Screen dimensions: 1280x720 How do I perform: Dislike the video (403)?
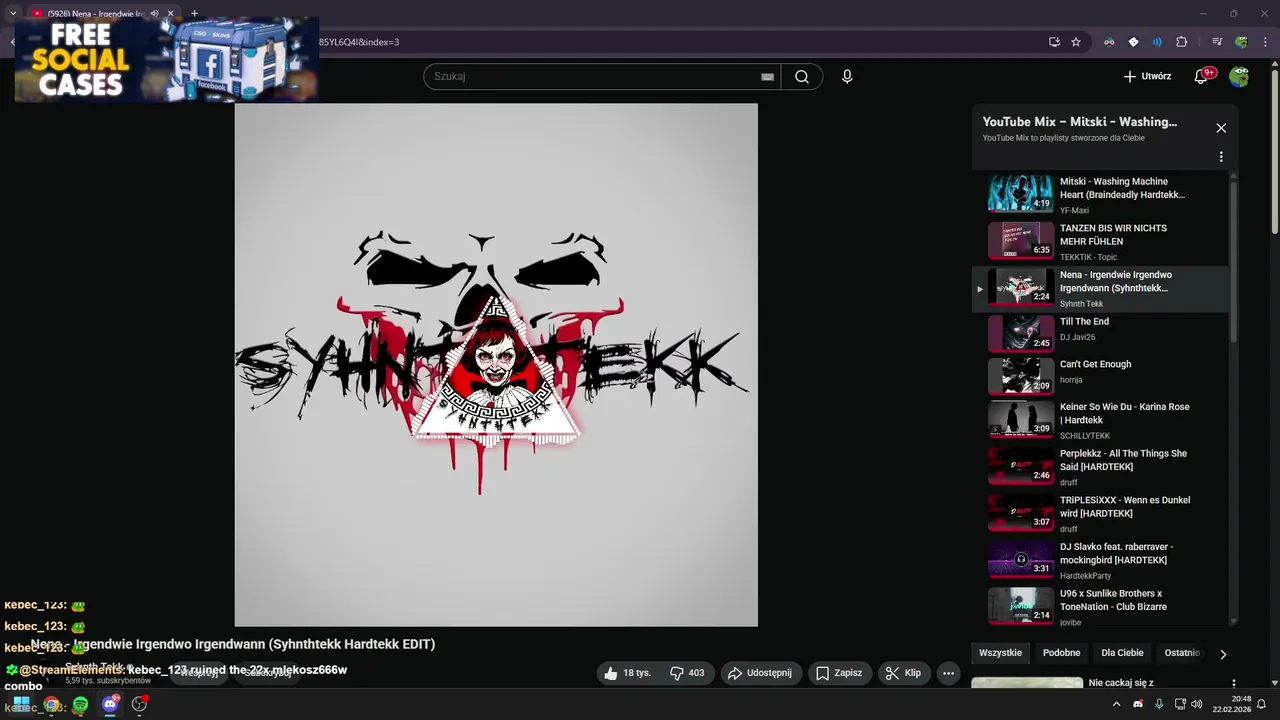click(687, 673)
